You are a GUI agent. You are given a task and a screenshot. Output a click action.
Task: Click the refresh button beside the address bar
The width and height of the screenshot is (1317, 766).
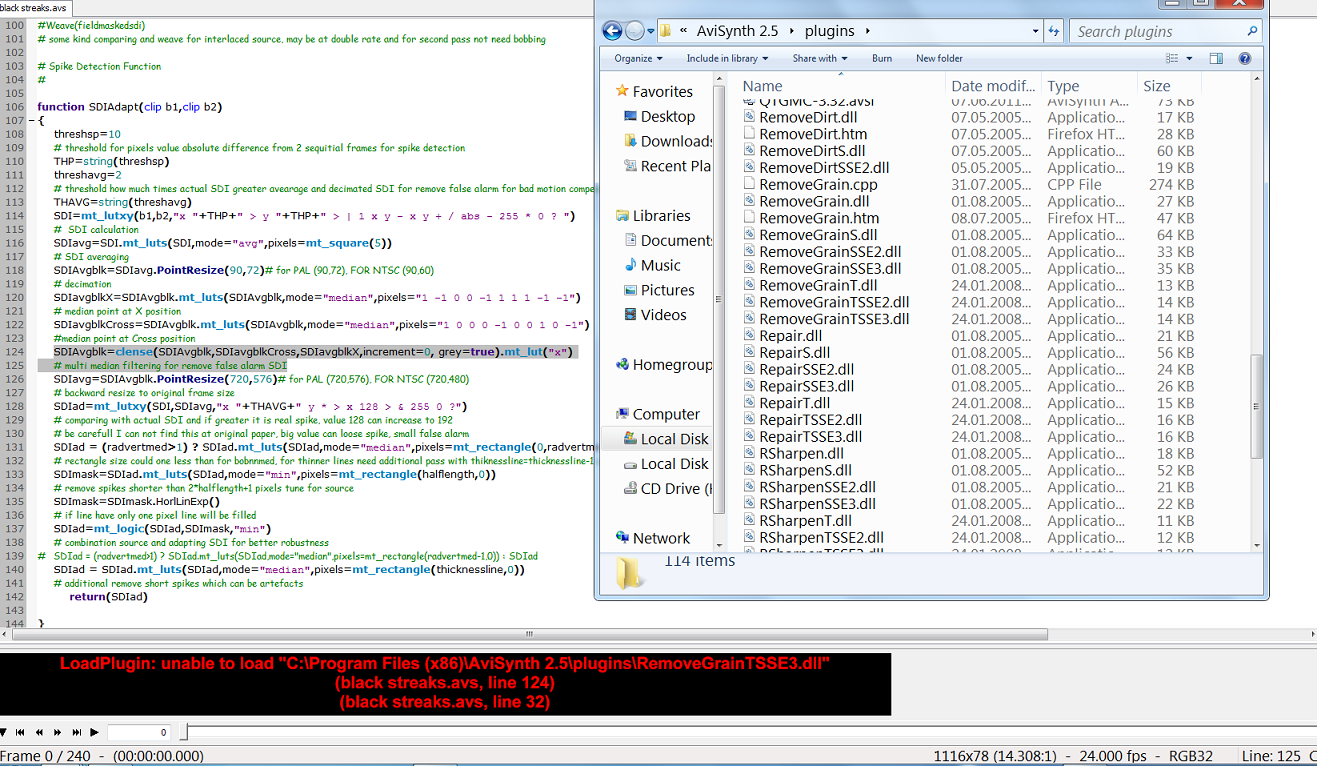tap(1054, 32)
